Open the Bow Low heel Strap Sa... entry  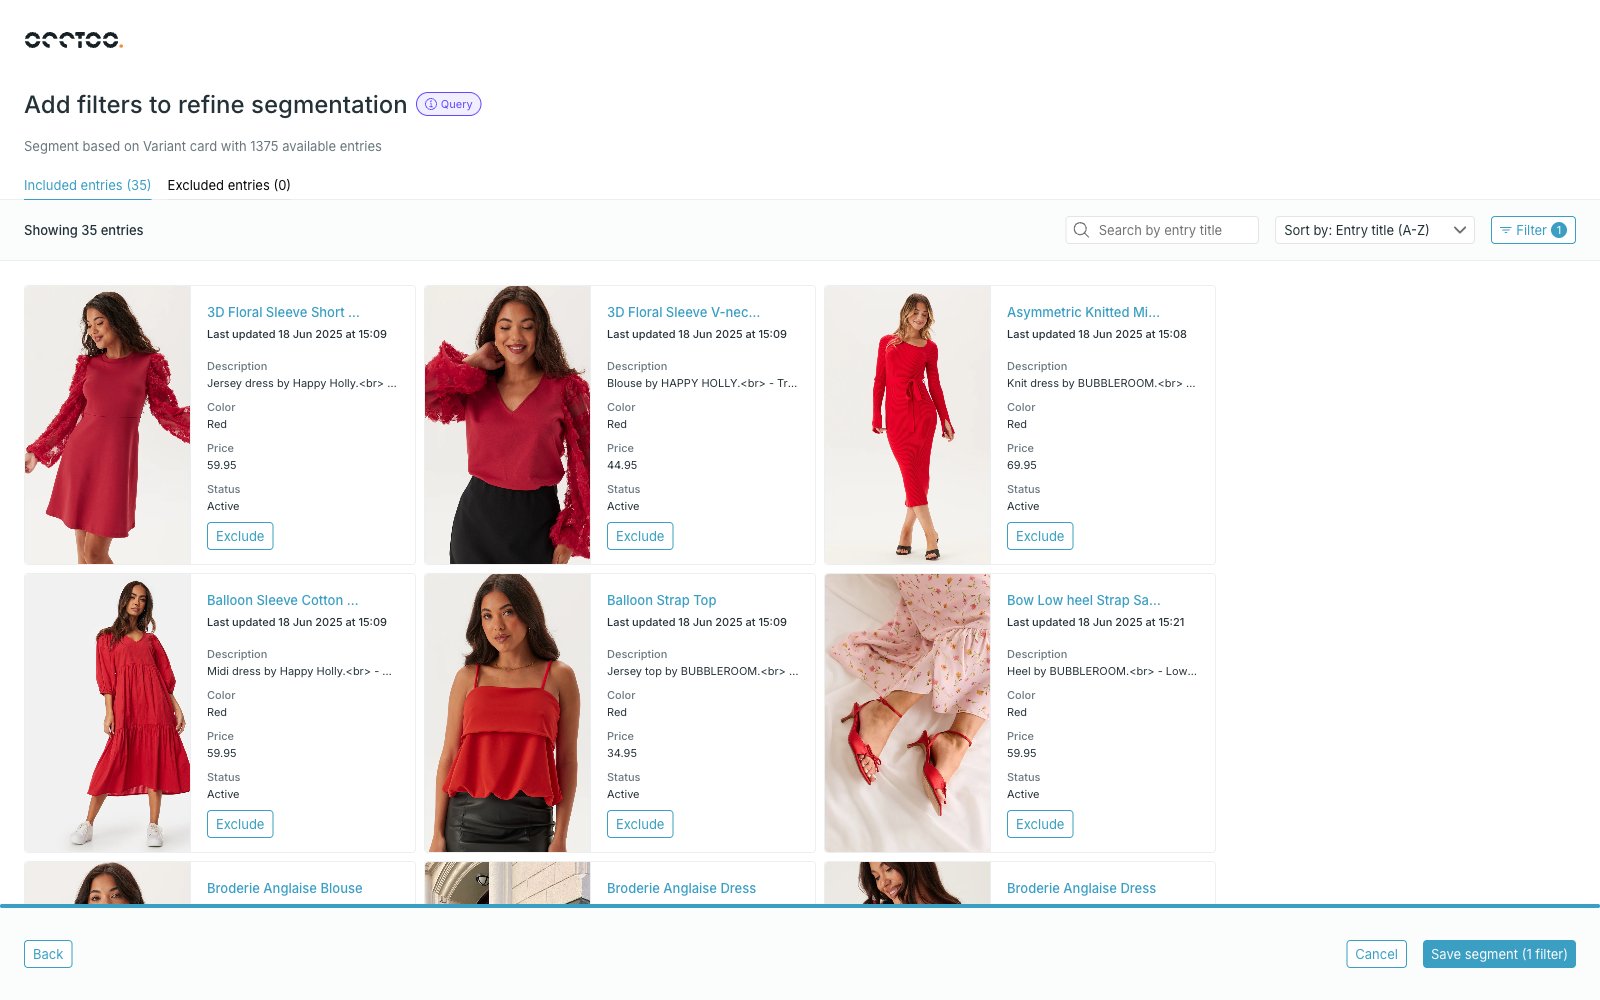click(1083, 600)
